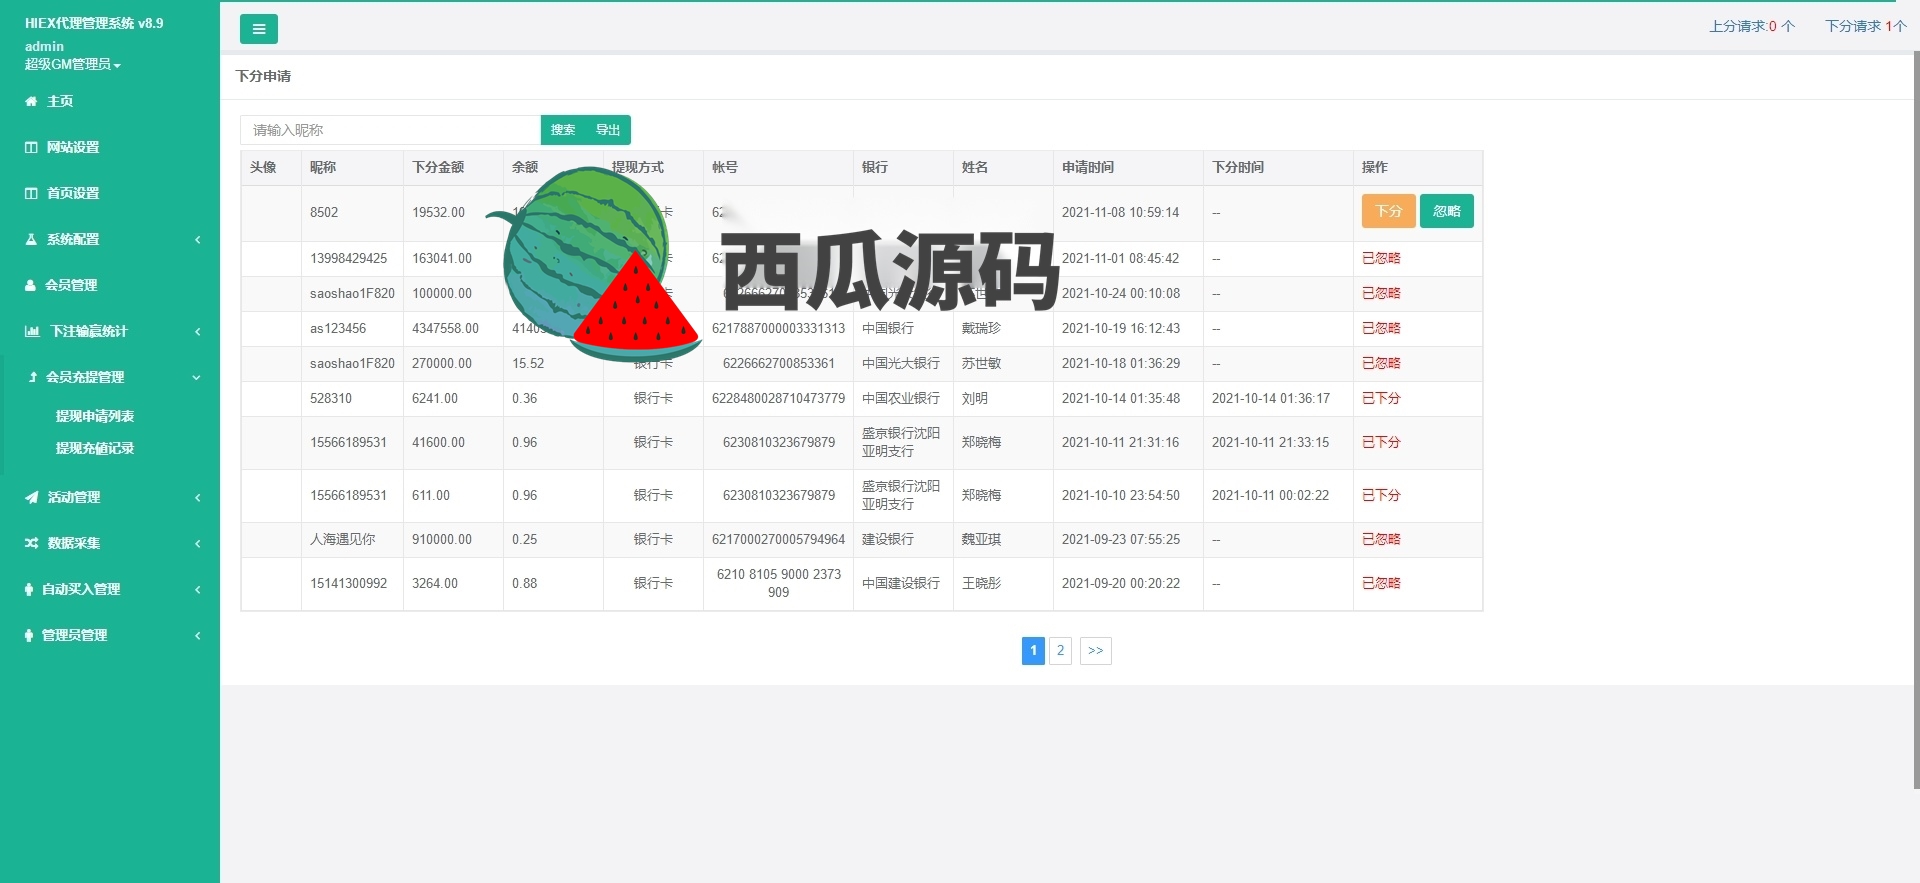Screen dimensions: 1920x883
Task: Click the 管理员管理 person icon
Action: 29,635
